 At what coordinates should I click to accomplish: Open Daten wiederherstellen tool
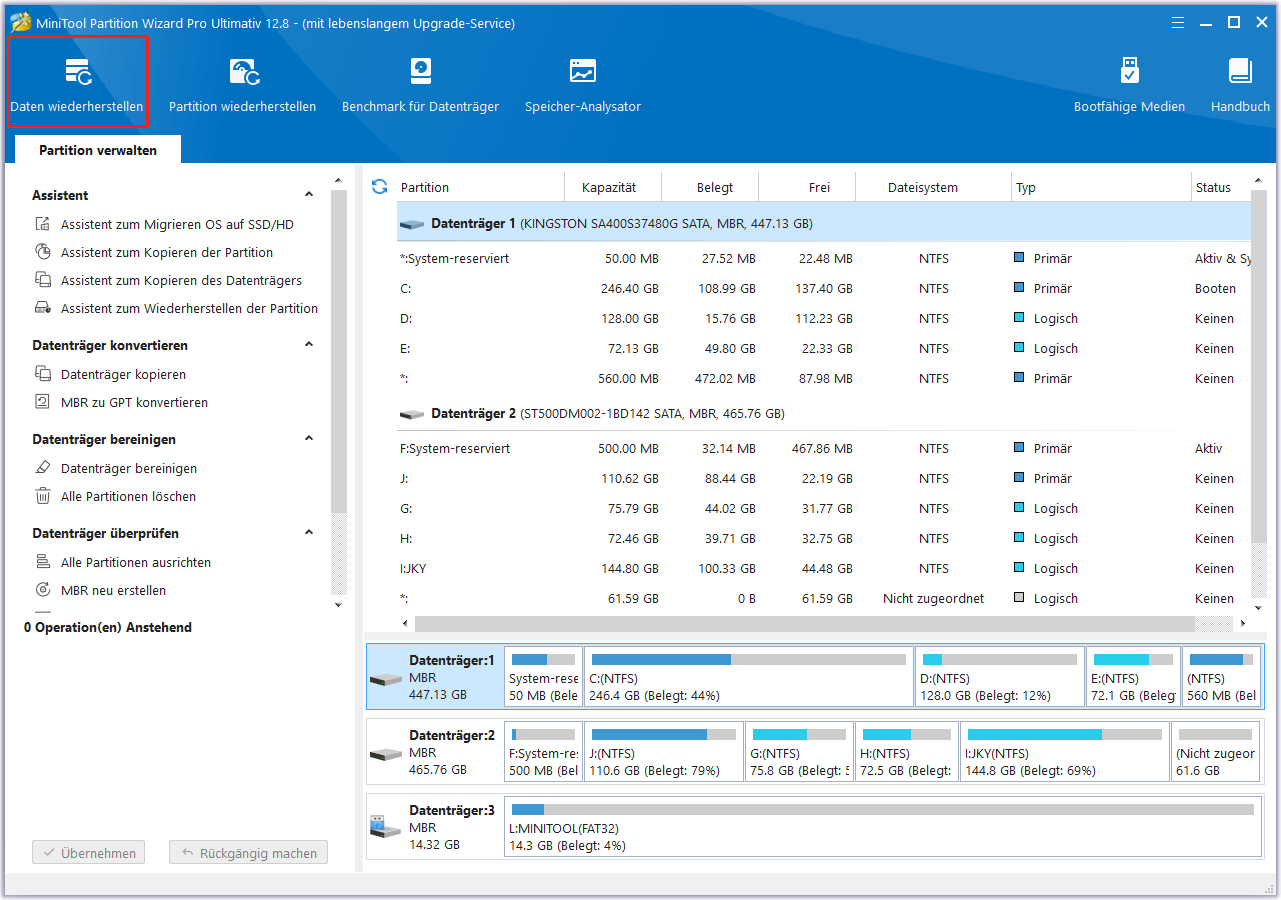coord(77,83)
